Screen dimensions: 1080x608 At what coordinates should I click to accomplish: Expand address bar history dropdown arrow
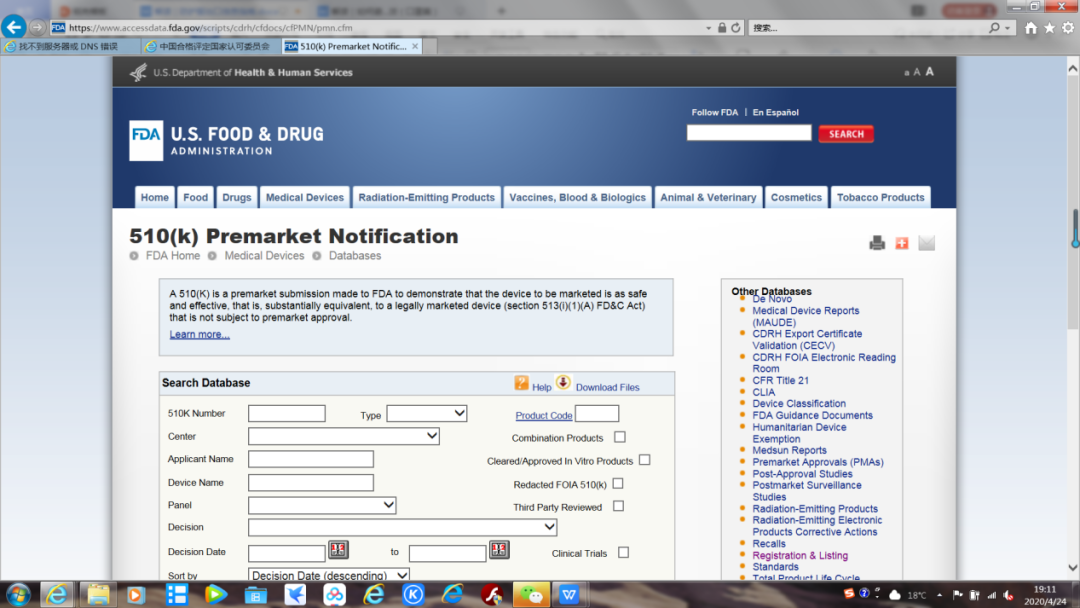coord(708,28)
